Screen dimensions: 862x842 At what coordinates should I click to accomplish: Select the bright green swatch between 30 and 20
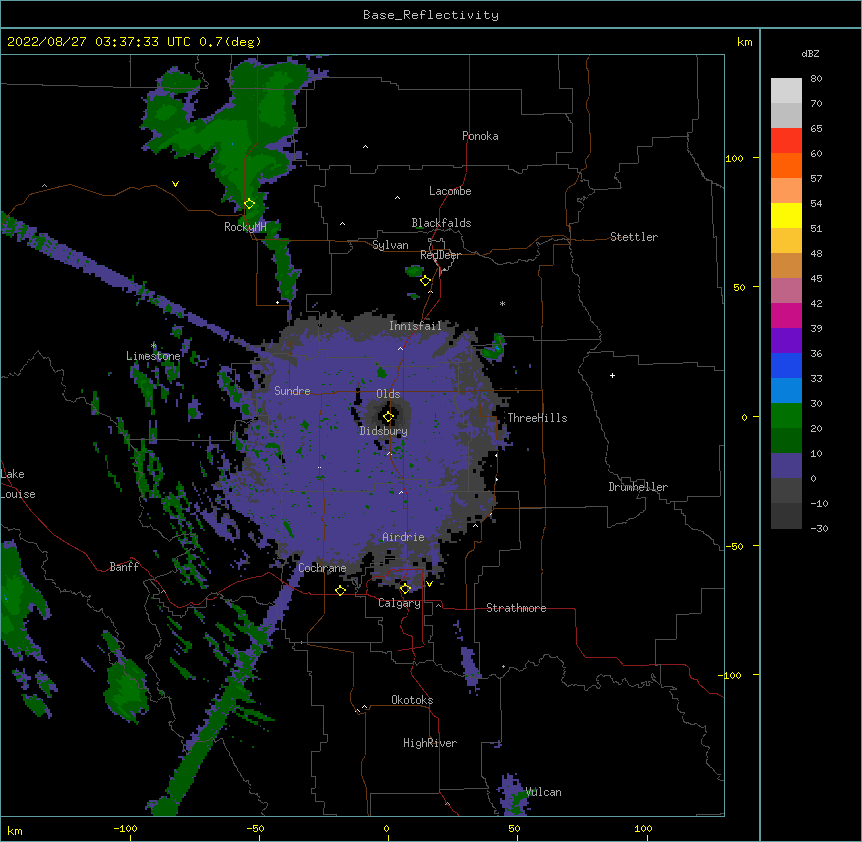[786, 416]
